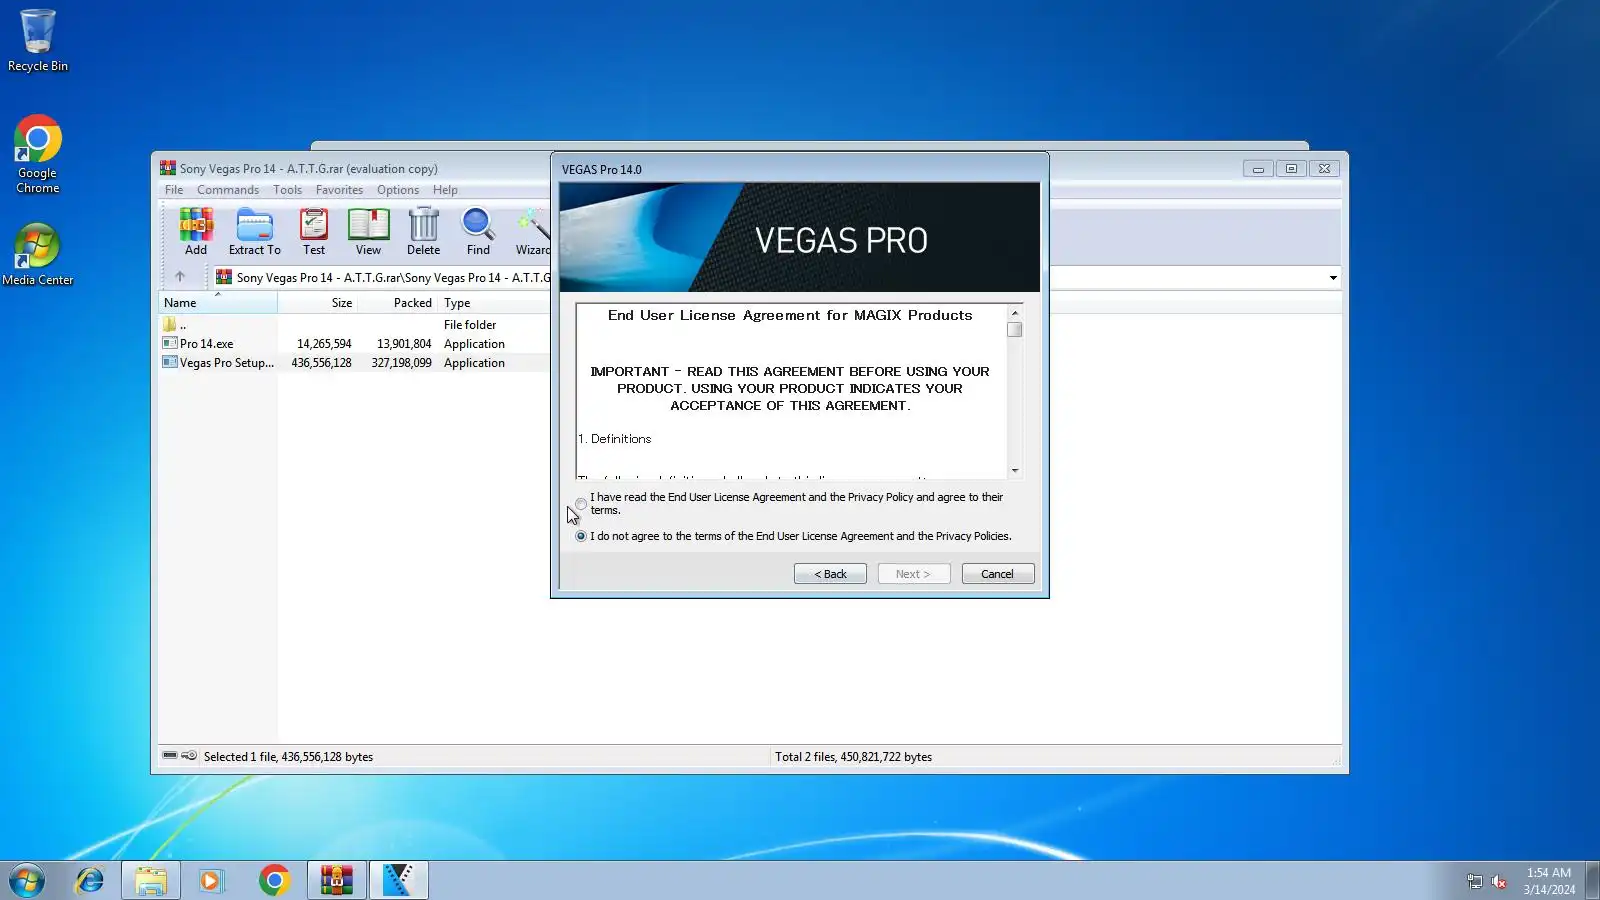Click the Add toolbar icon in WinRAR

coord(196,232)
